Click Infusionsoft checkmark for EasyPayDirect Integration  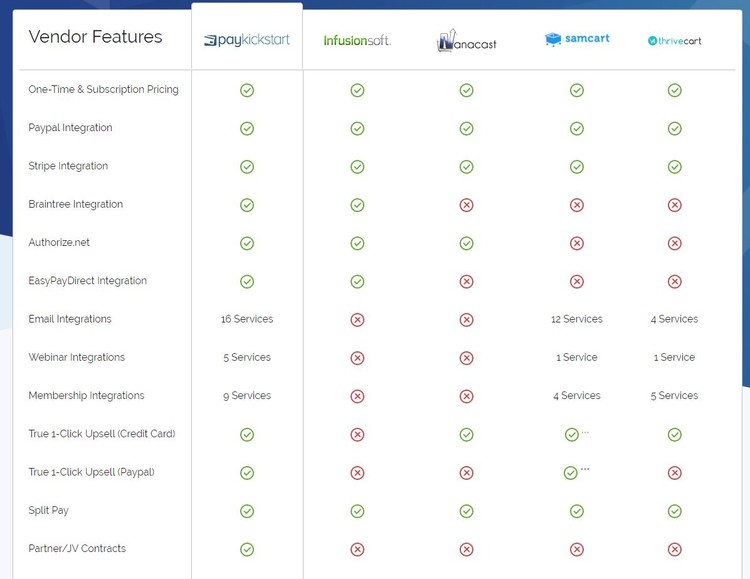tap(357, 281)
